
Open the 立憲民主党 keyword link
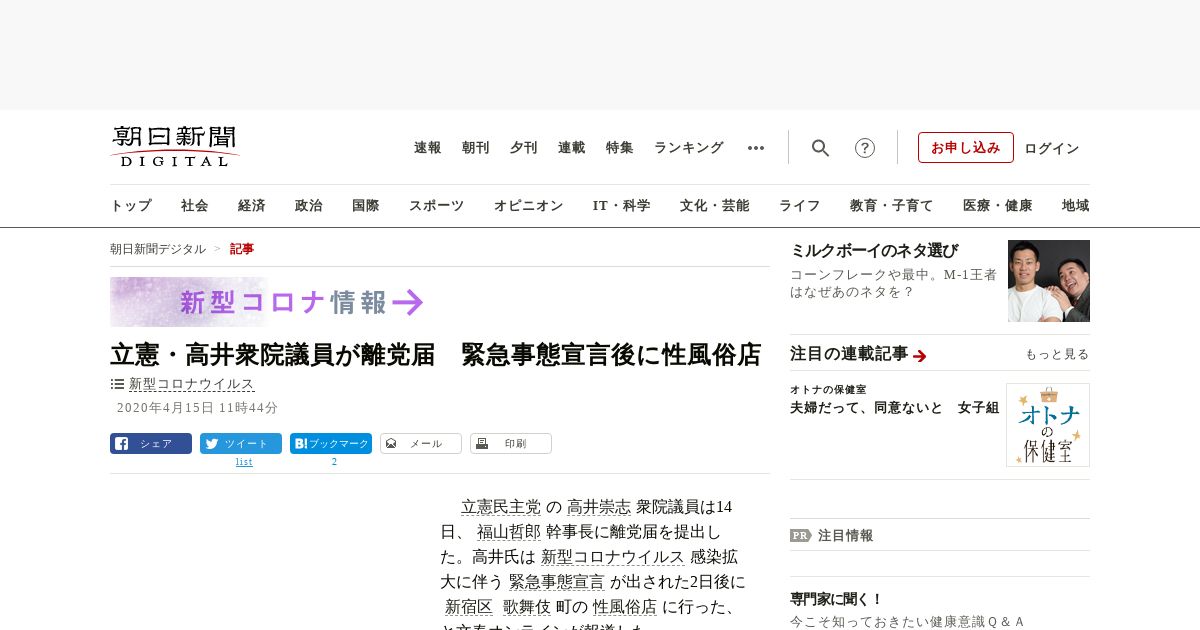501,507
